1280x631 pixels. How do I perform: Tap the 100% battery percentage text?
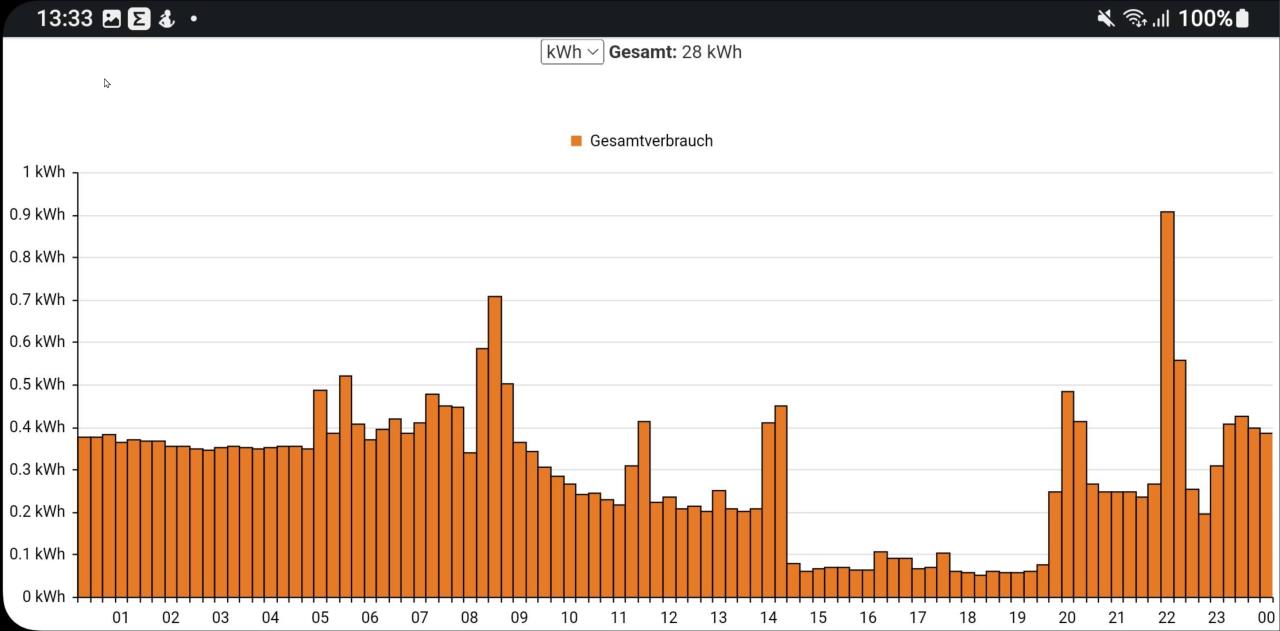1205,18
